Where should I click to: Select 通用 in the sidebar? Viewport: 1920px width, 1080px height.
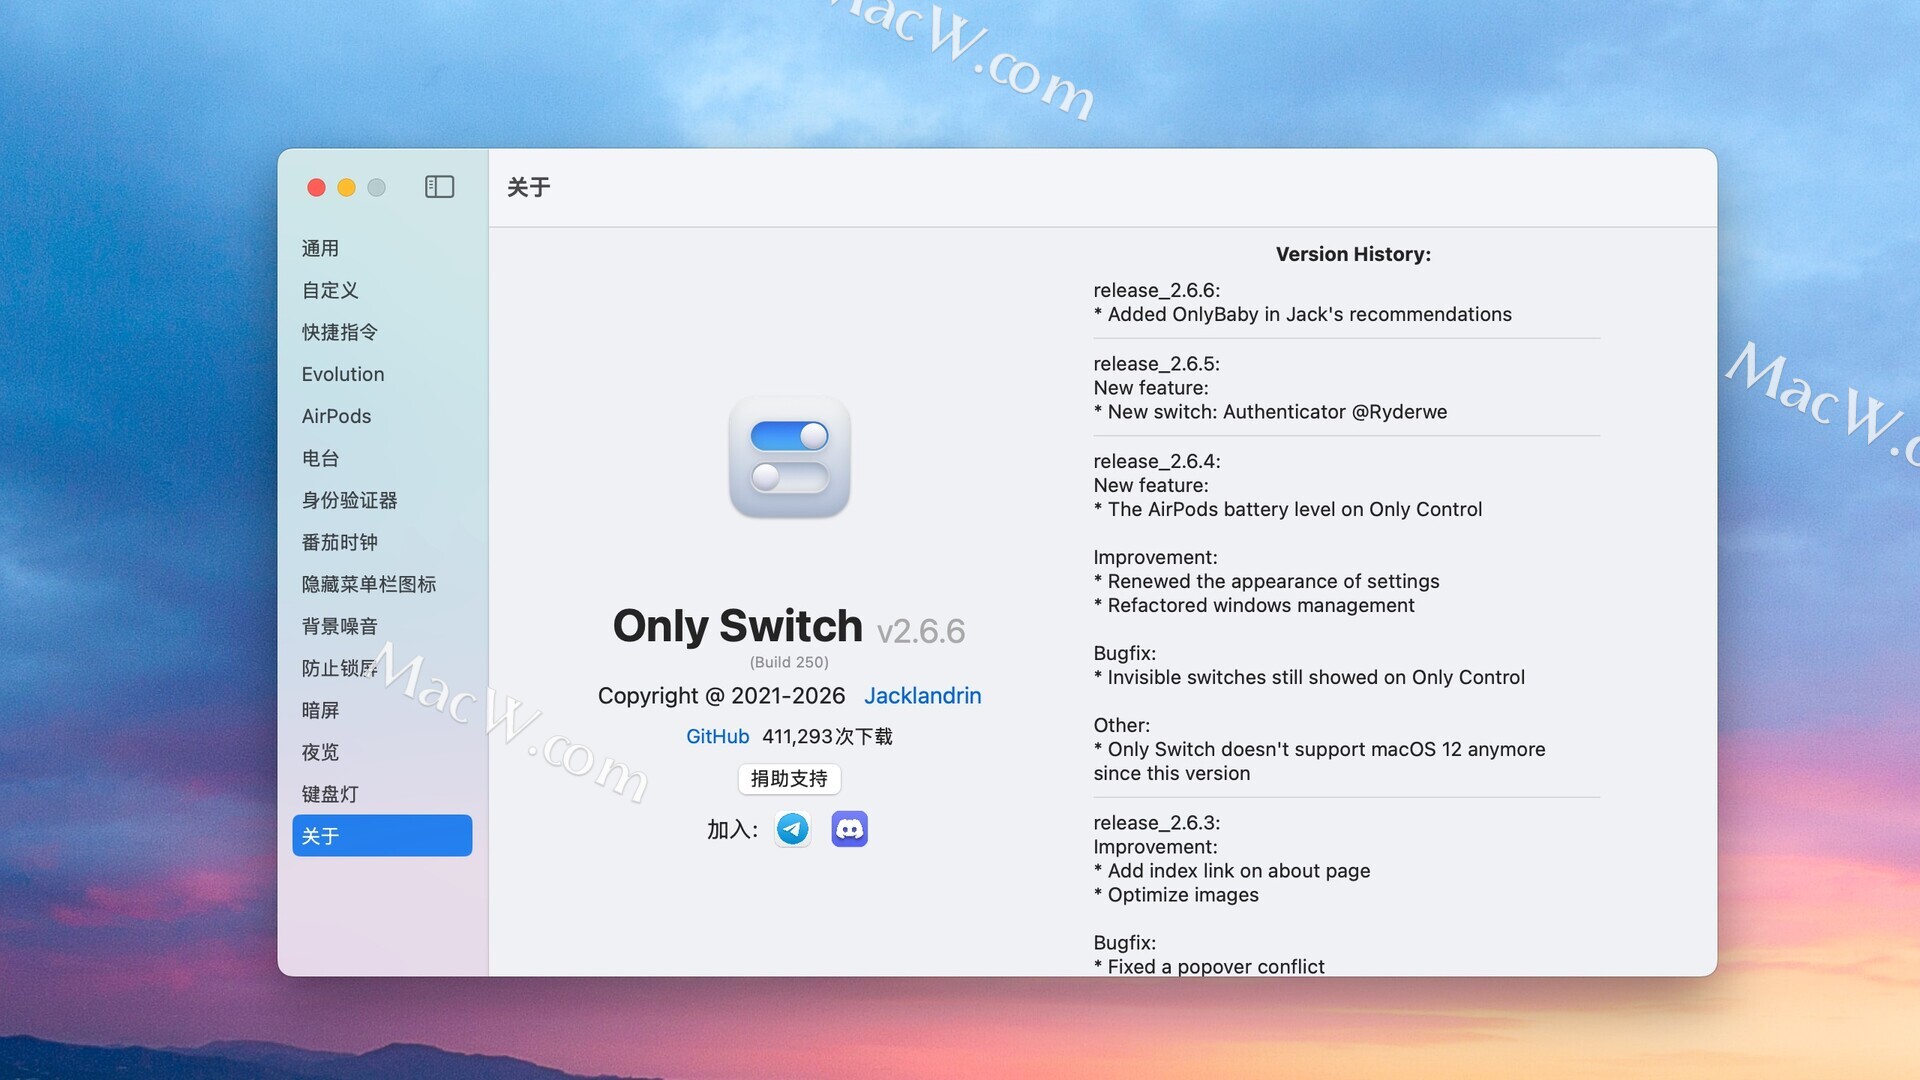(x=320, y=248)
